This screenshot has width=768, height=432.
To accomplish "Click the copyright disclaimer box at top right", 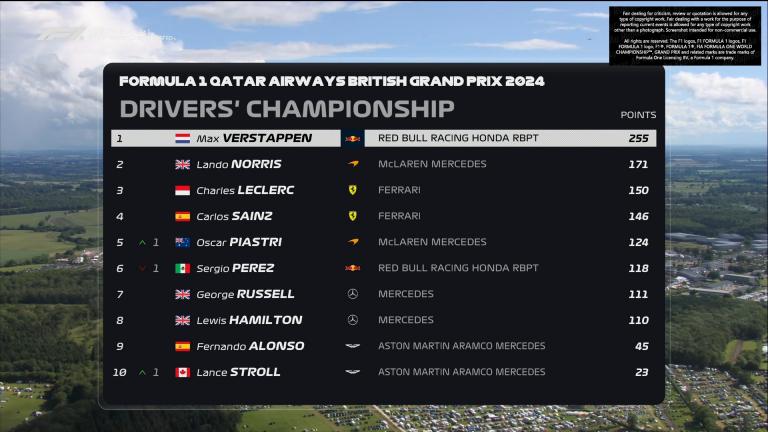I will [x=685, y=35].
